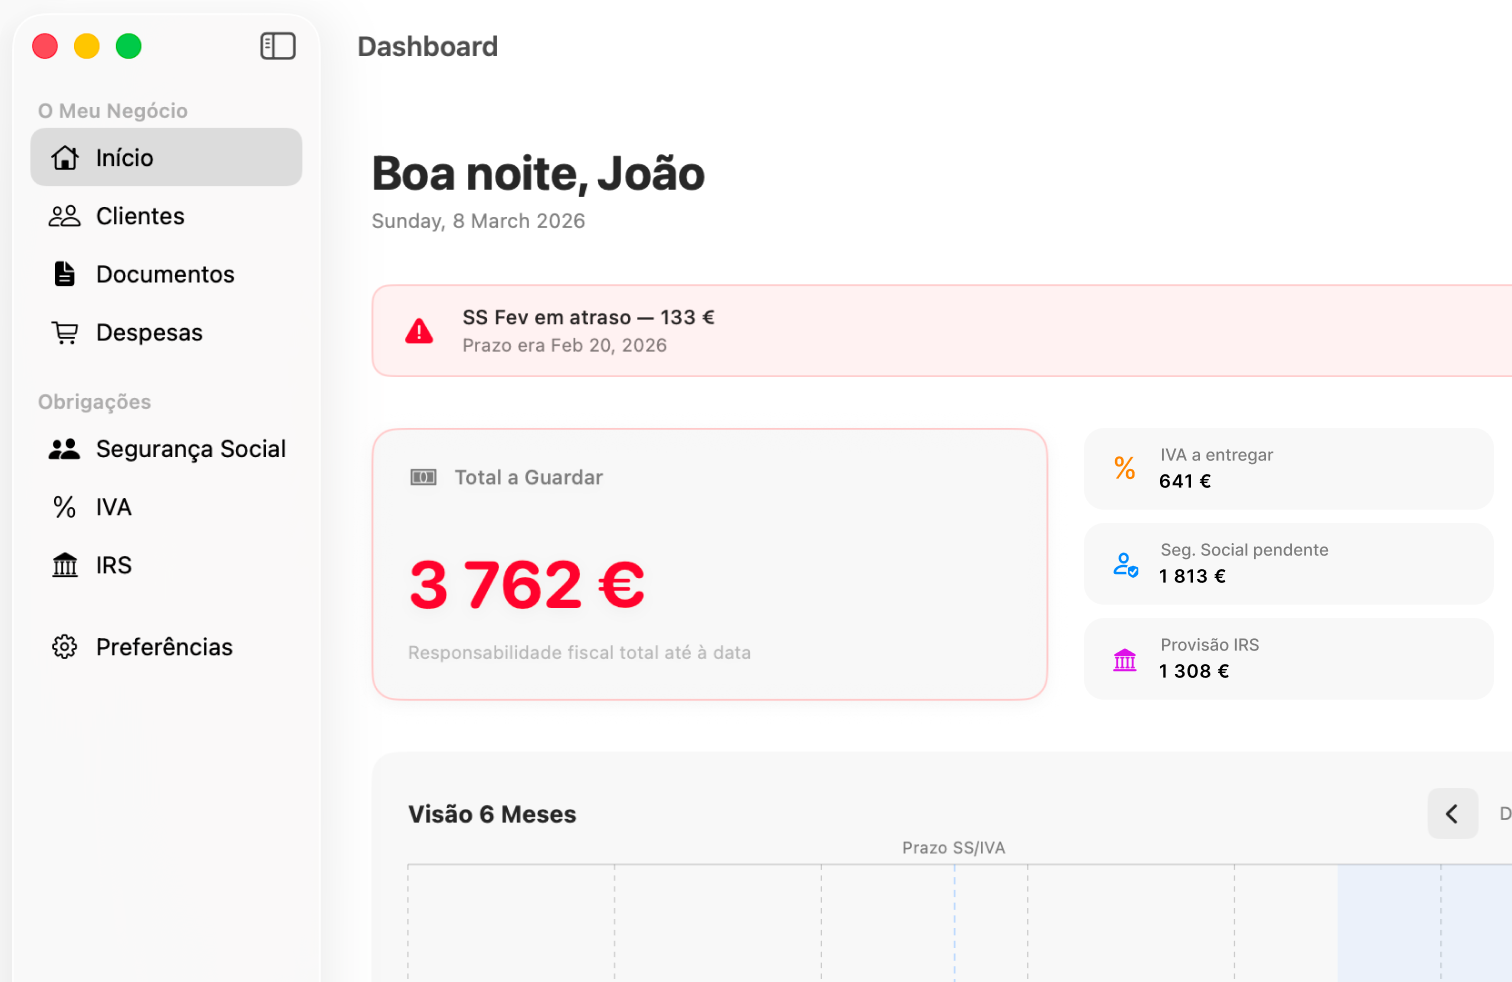Click the Total a Guardar amount card
This screenshot has height=982, width=1512.
click(x=709, y=565)
